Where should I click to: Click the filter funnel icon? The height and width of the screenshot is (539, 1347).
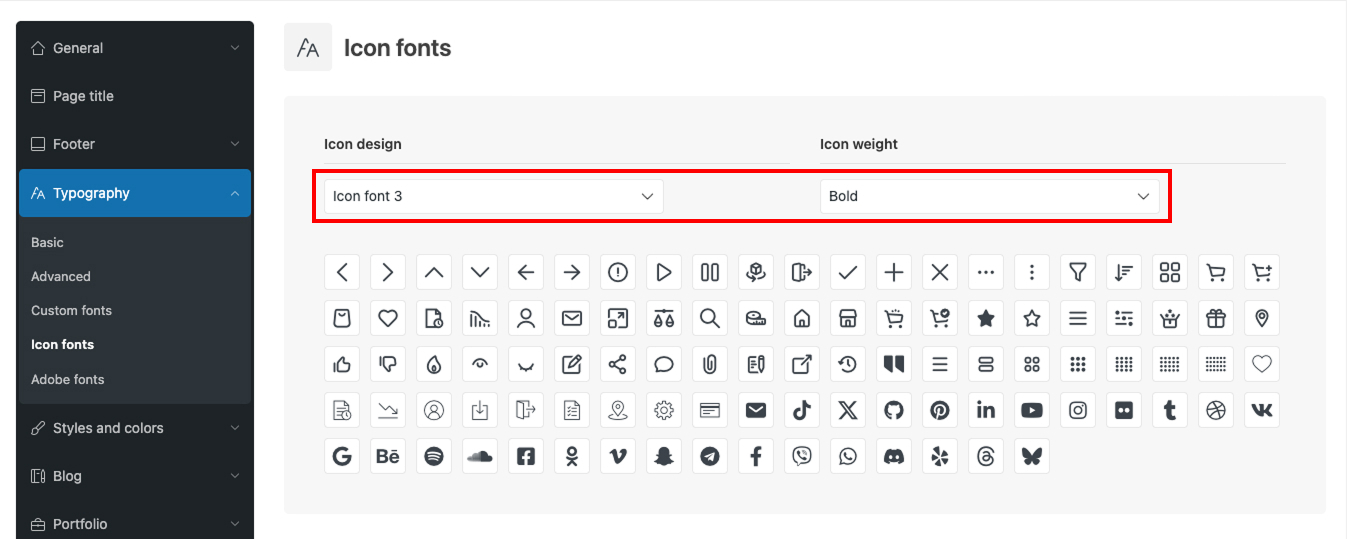click(x=1078, y=272)
